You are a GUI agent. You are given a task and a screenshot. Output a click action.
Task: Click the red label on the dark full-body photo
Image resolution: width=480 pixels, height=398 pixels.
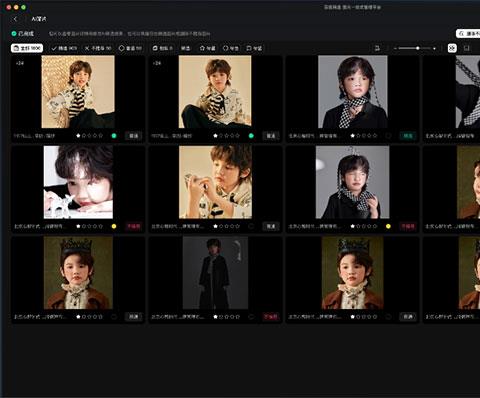[x=271, y=317]
